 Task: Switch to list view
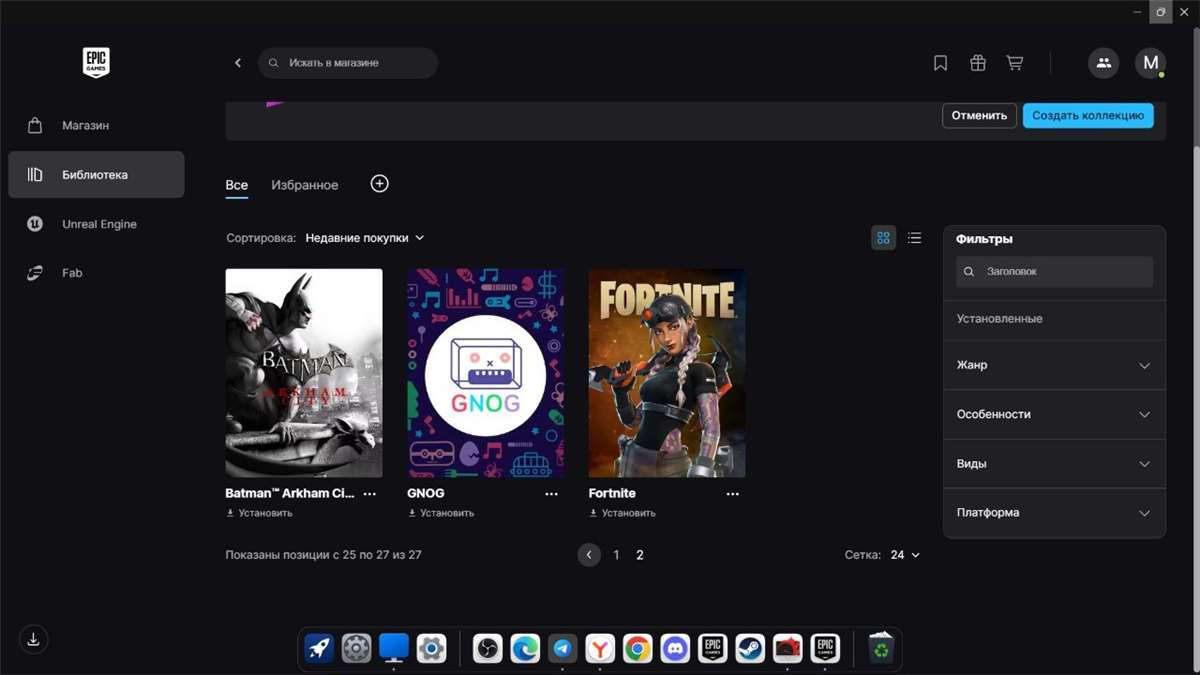(x=914, y=238)
